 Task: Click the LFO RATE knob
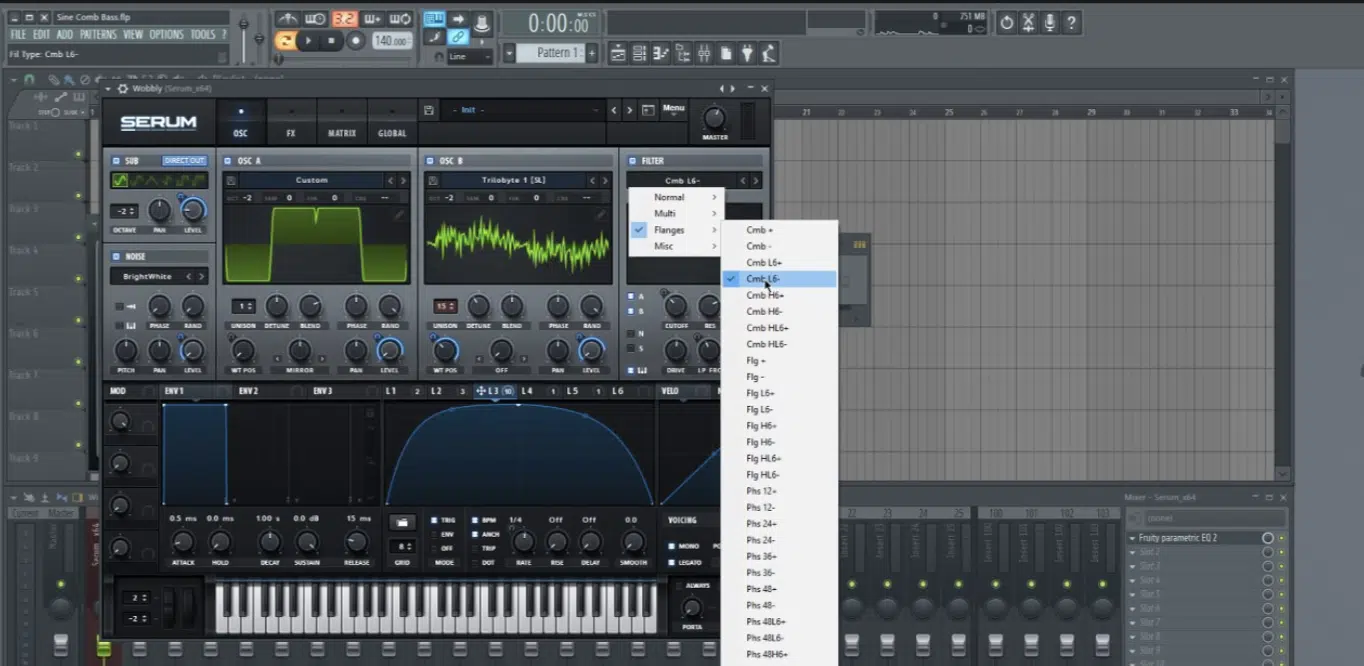[524, 541]
